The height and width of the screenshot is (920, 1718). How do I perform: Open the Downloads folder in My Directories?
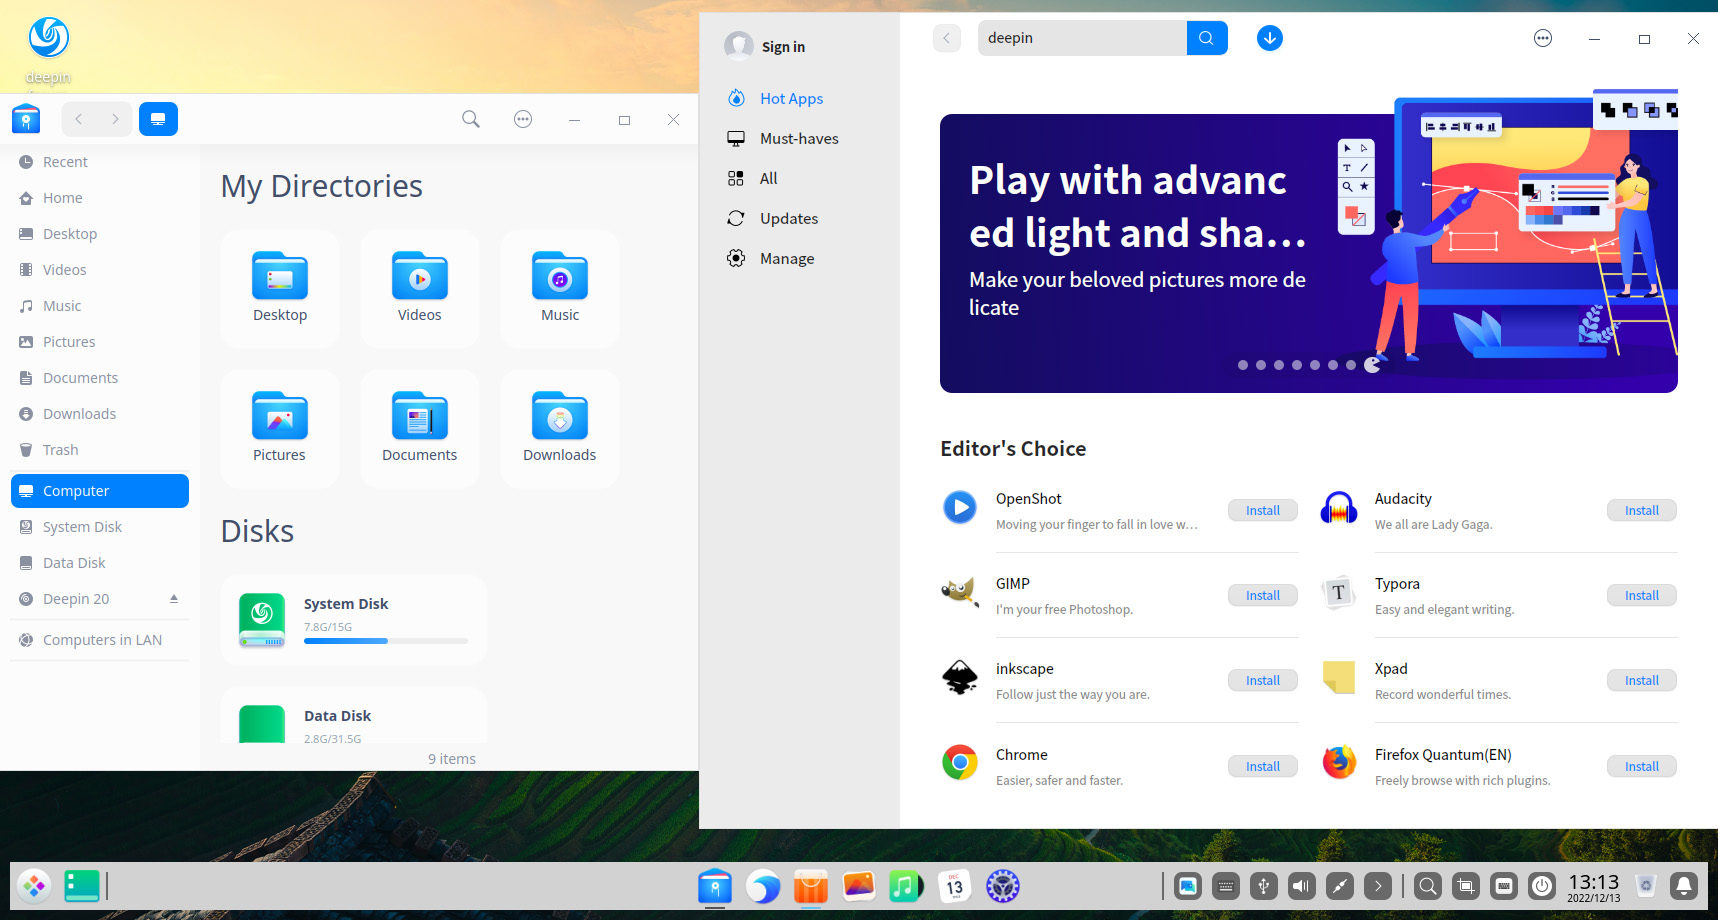tap(560, 428)
